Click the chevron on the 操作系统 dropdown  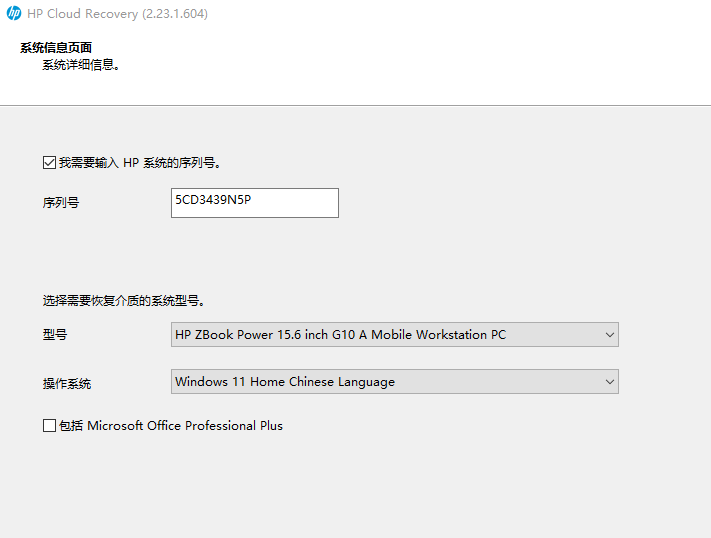coord(609,382)
